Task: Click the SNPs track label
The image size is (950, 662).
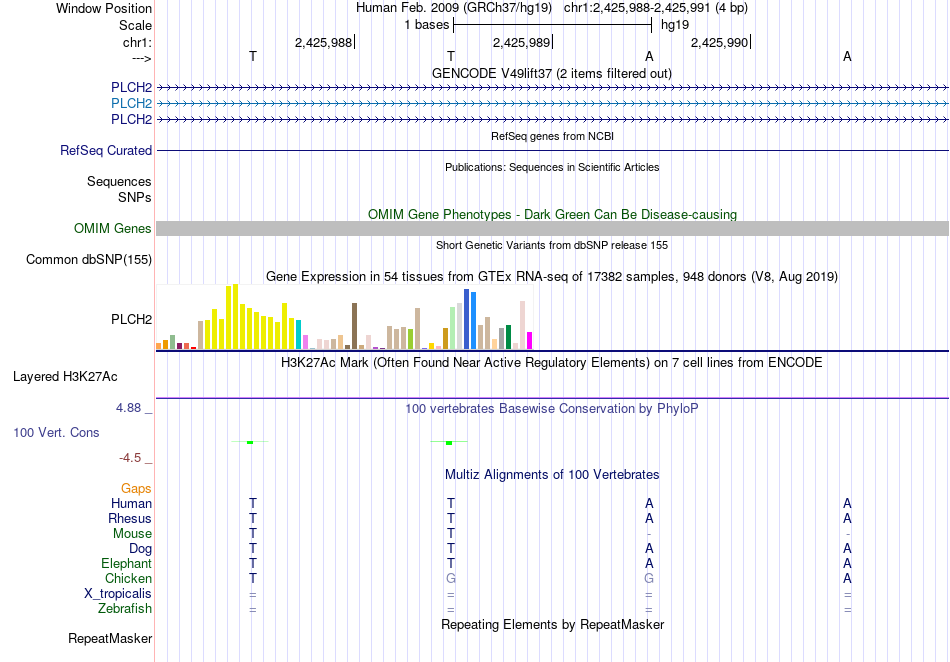Action: click(135, 197)
